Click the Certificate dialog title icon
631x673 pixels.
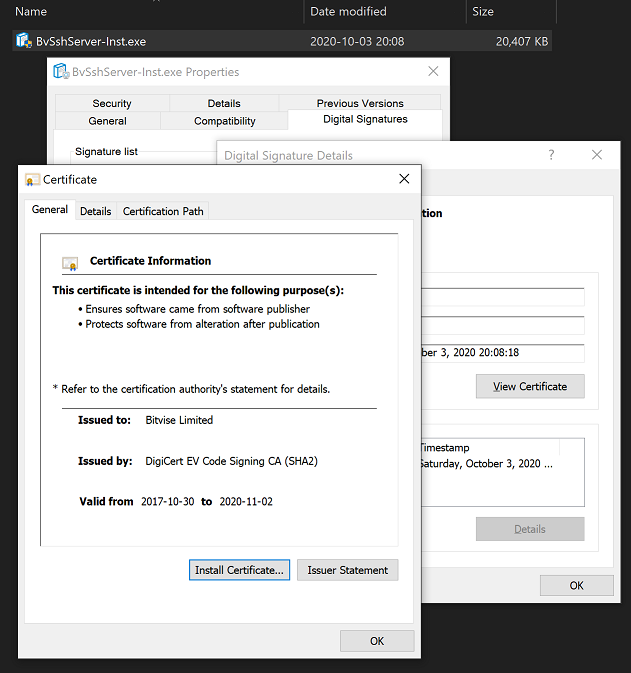(x=32, y=179)
